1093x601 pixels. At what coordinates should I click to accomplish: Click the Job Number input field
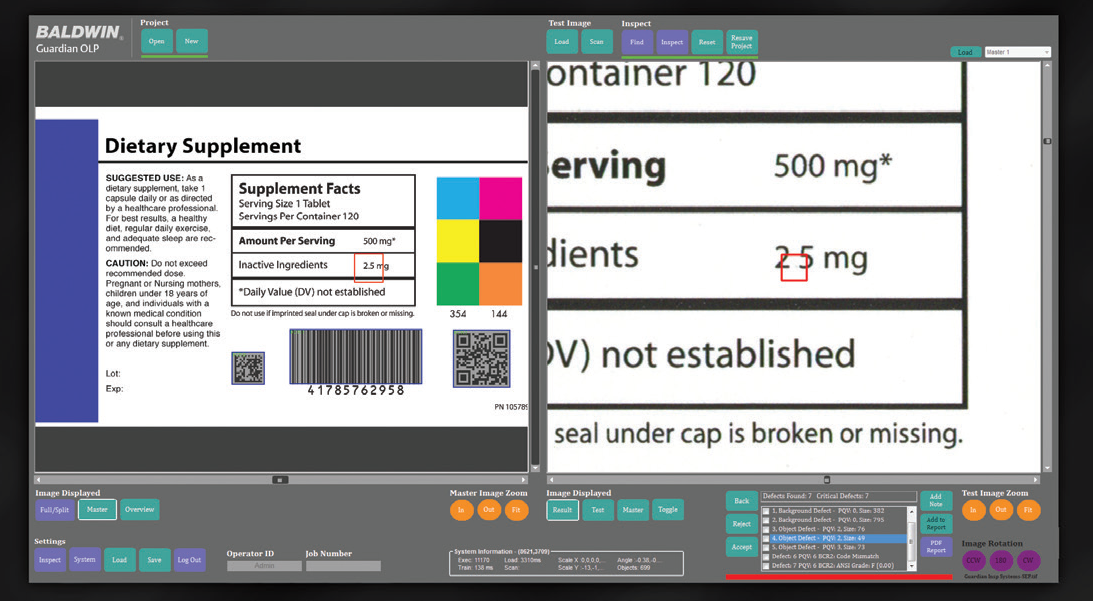pyautogui.click(x=343, y=566)
